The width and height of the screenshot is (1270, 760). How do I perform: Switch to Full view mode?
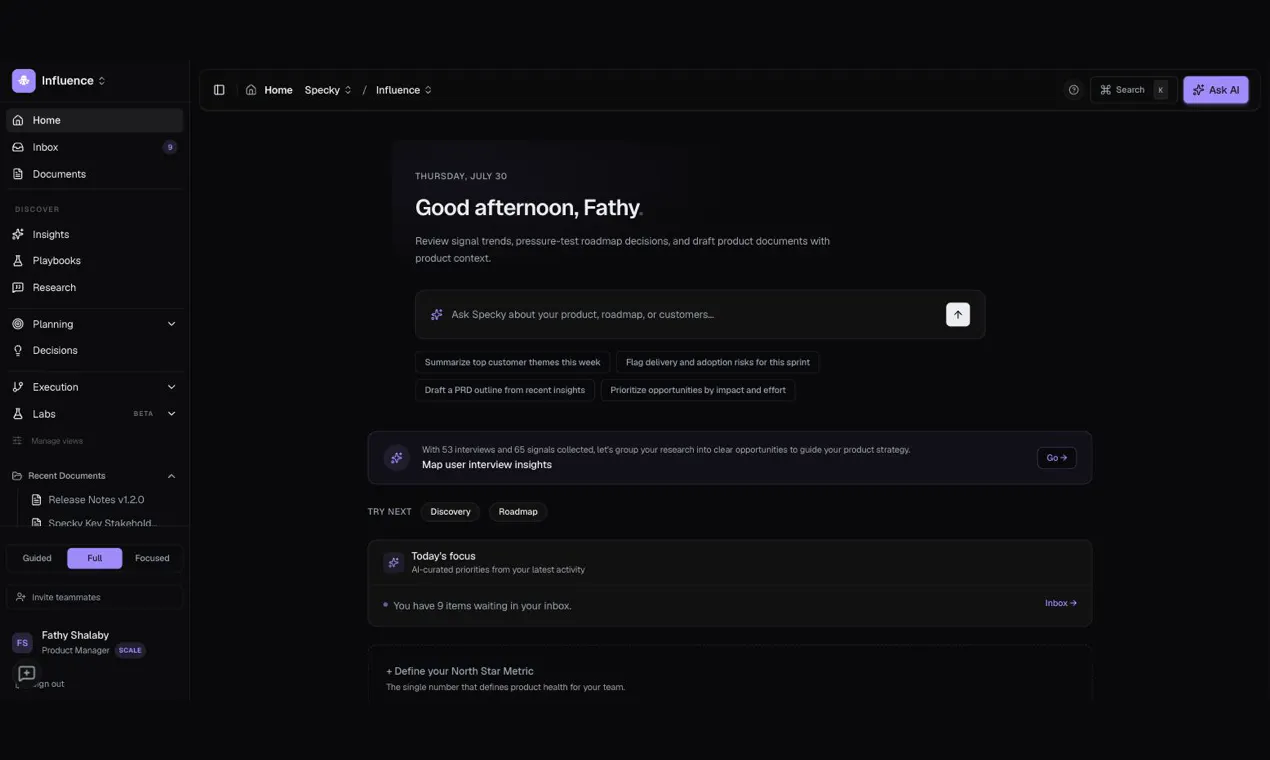95,558
